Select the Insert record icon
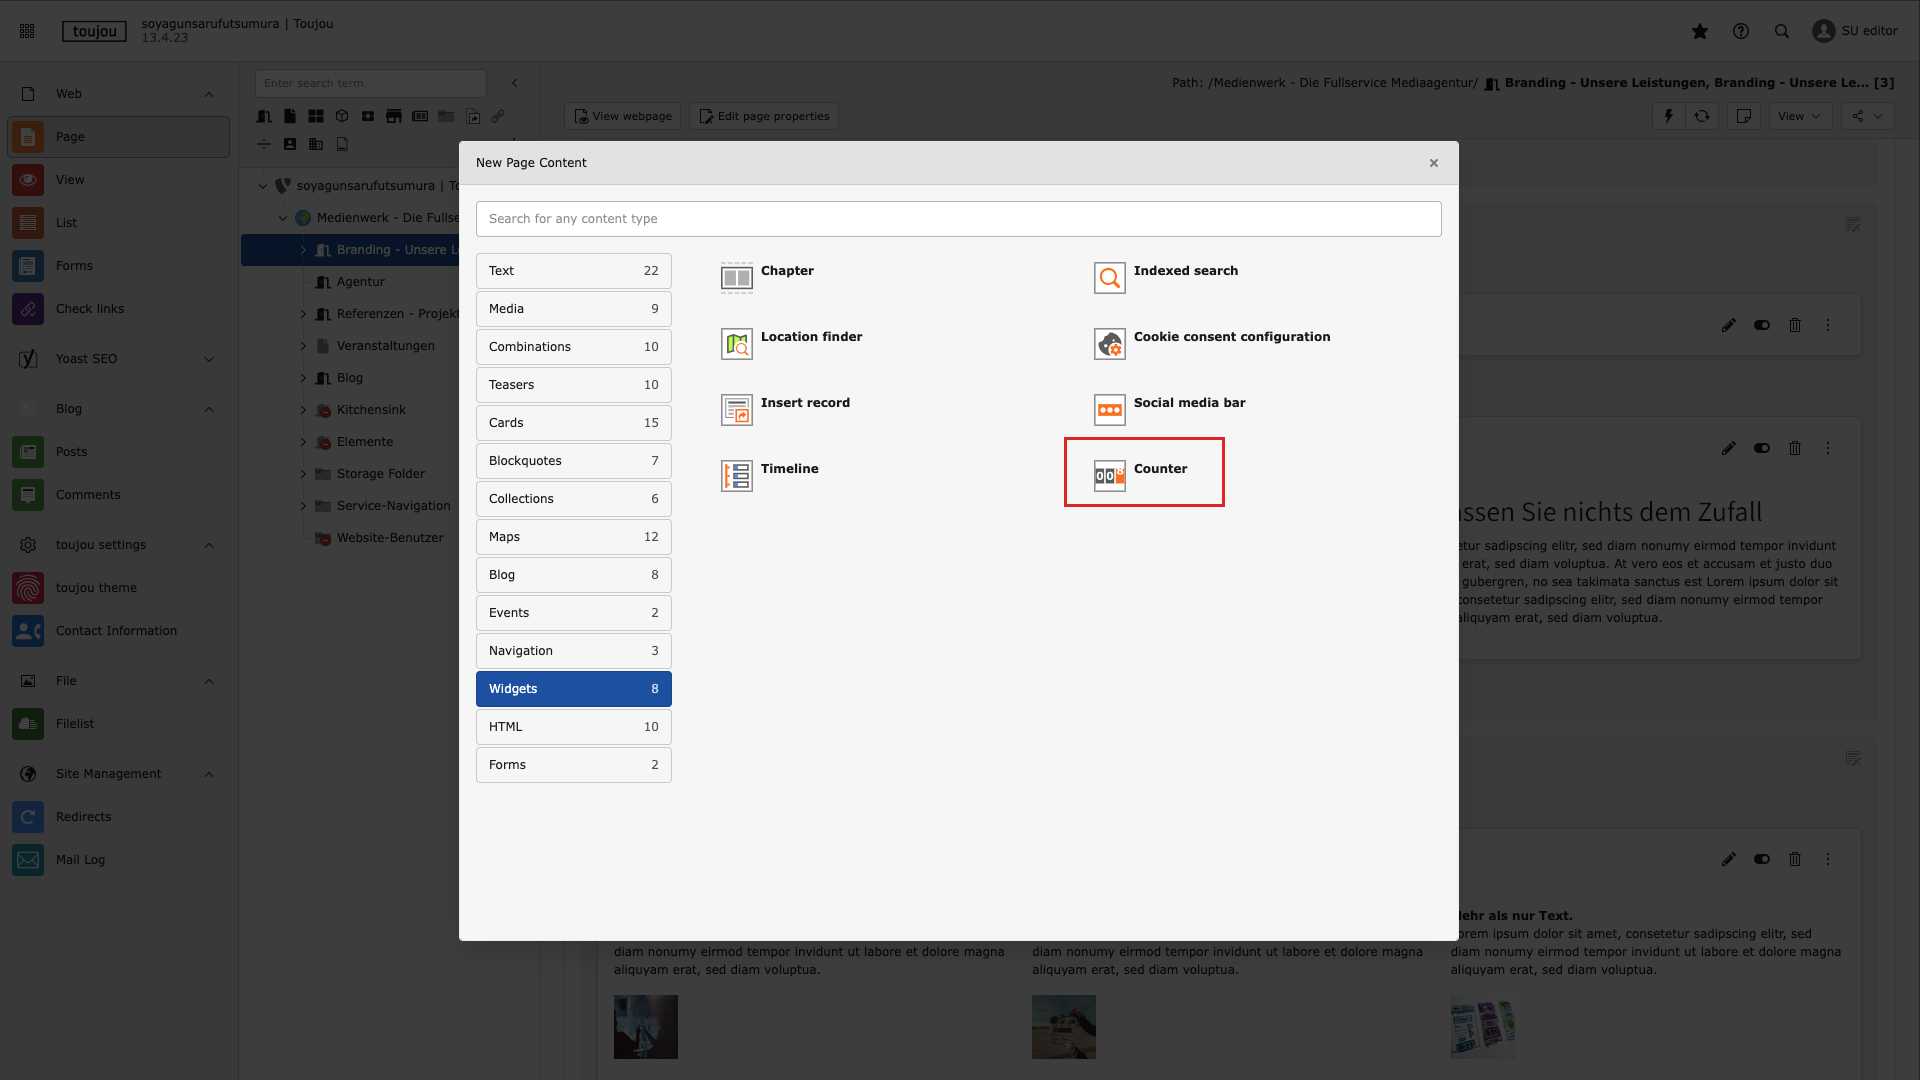Viewport: 1920px width, 1080px height. (737, 410)
